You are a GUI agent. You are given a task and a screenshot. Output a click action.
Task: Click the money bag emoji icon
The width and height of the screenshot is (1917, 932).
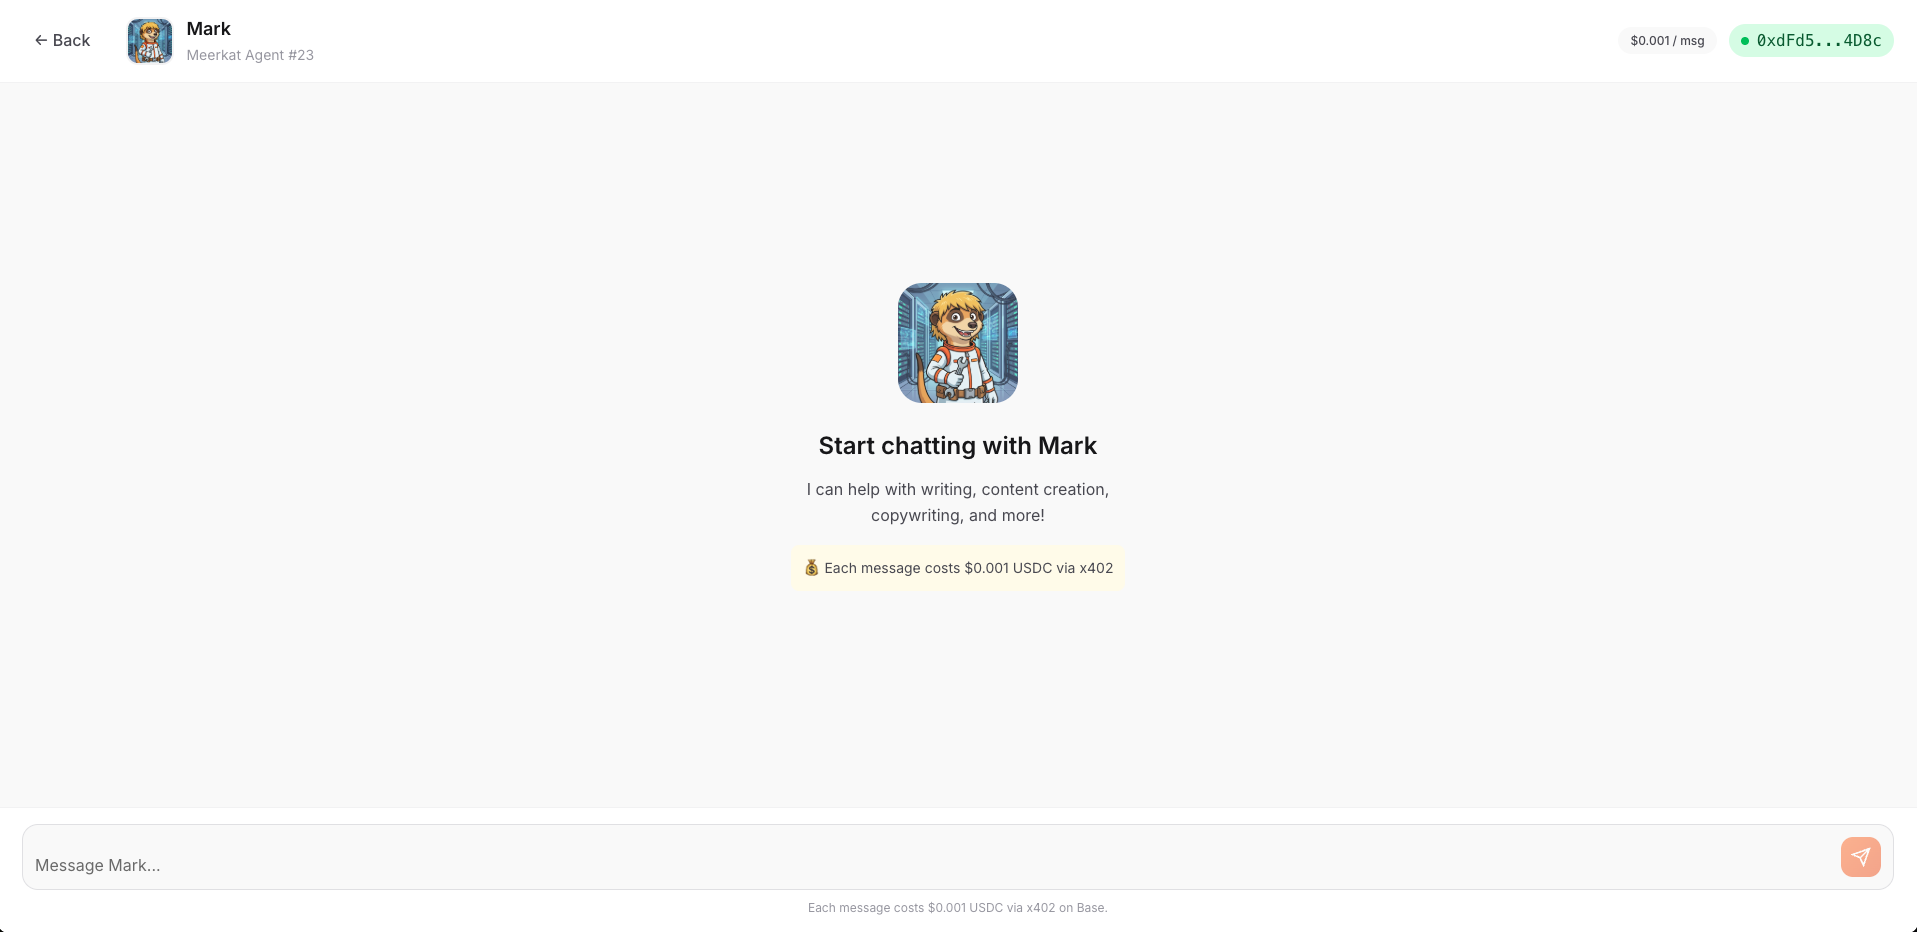click(x=812, y=568)
